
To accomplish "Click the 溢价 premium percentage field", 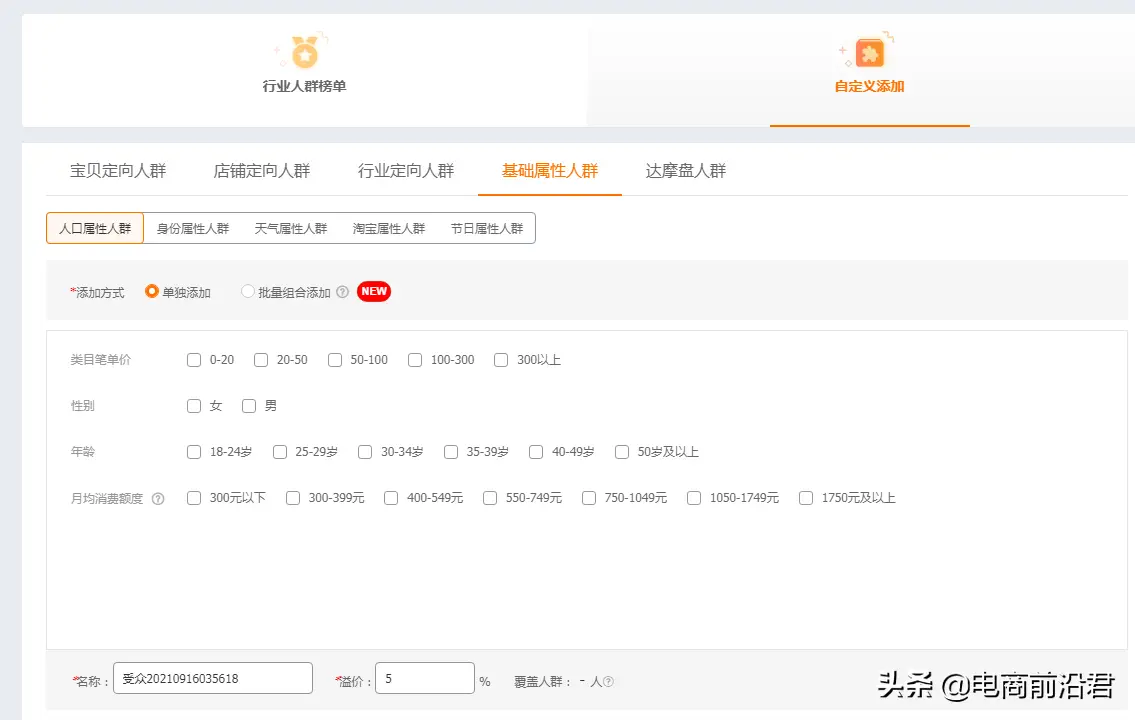I will [x=424, y=677].
